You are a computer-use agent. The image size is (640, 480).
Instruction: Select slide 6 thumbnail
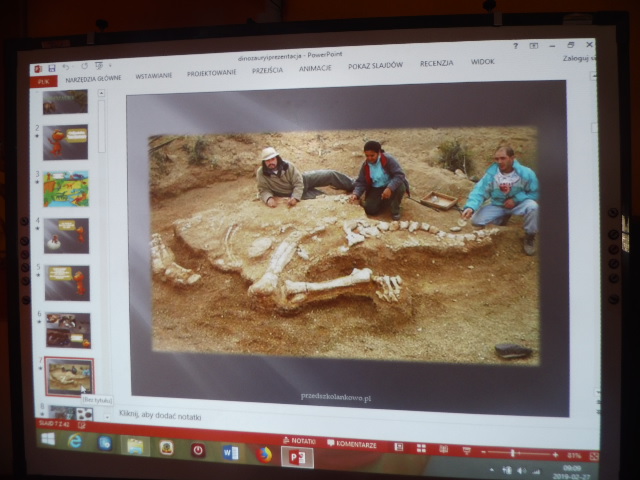[68, 330]
